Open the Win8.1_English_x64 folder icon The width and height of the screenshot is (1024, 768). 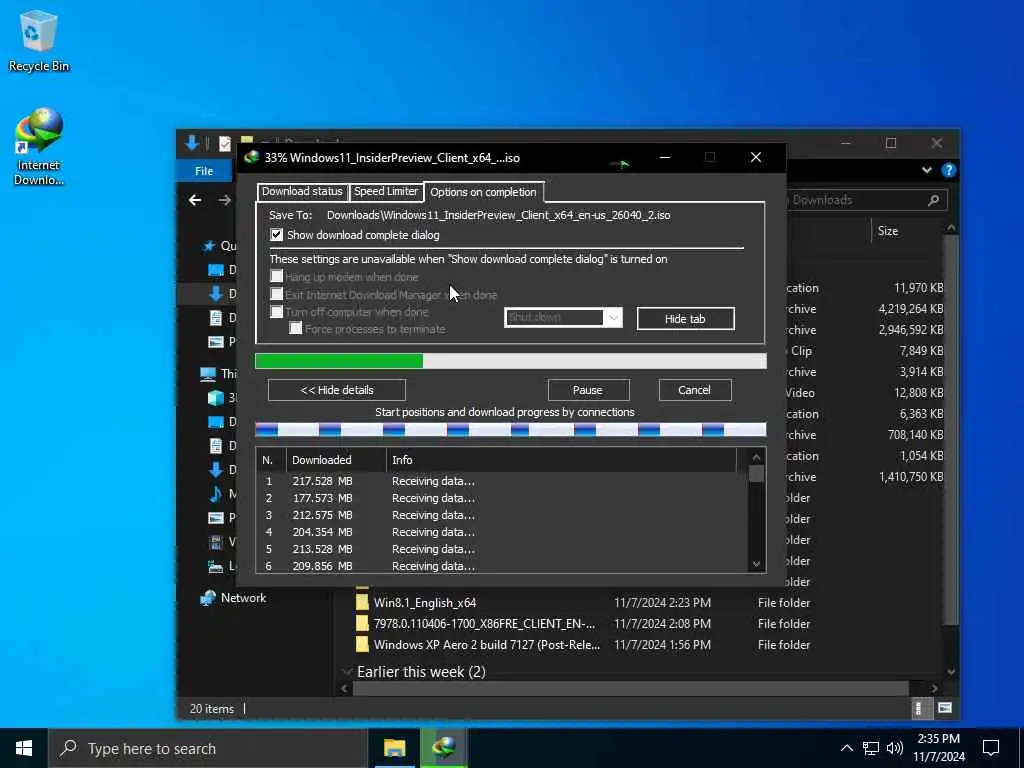click(362, 602)
